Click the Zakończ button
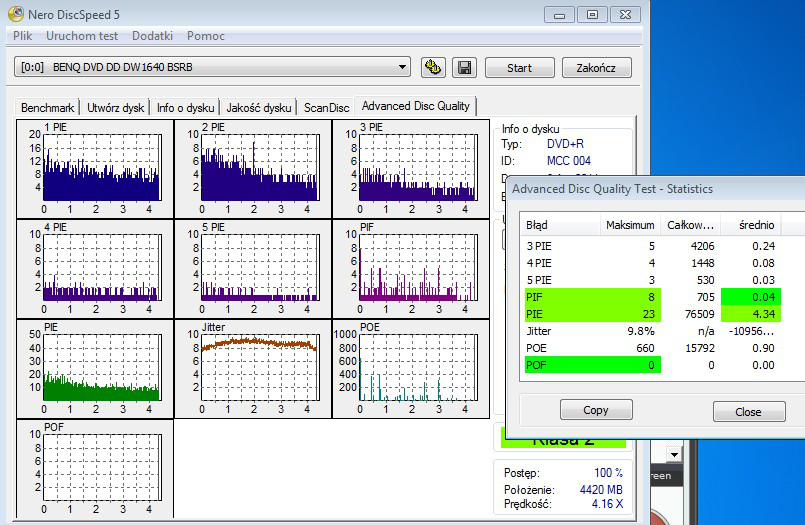Viewport: 805px width, 525px height. click(x=597, y=68)
